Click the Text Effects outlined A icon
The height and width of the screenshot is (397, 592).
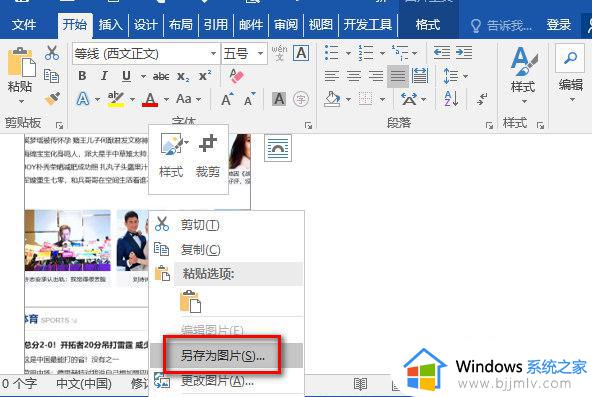[x=83, y=99]
